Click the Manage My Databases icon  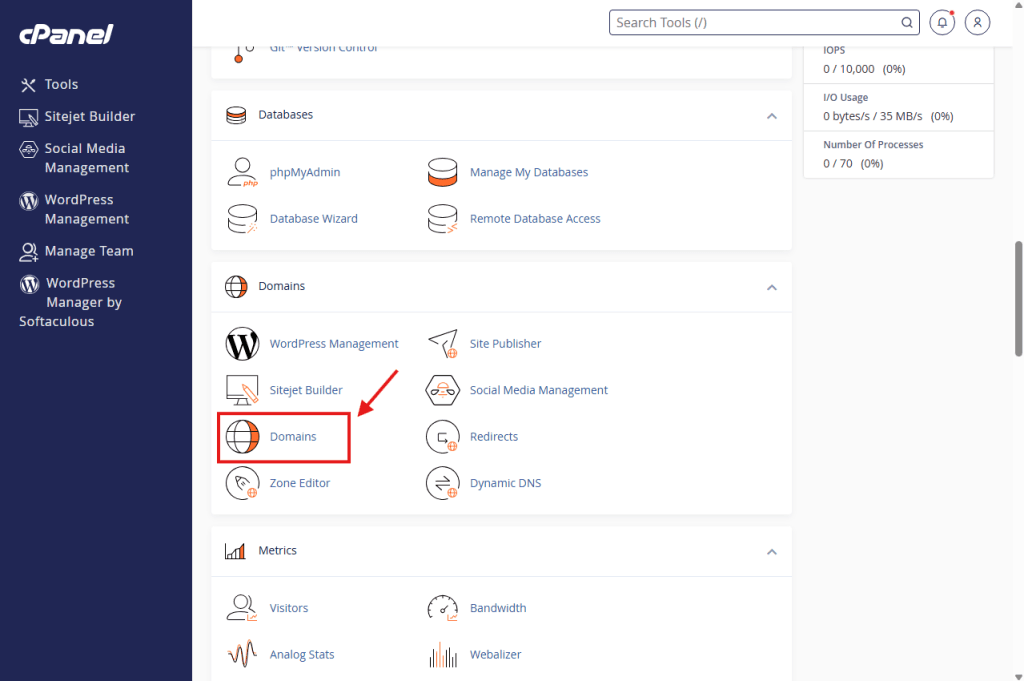pyautogui.click(x=442, y=172)
